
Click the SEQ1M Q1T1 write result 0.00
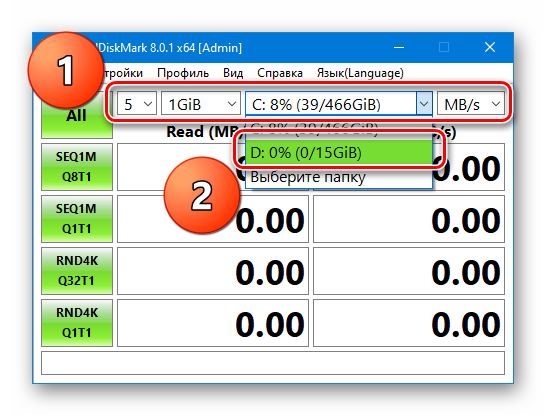pos(409,219)
